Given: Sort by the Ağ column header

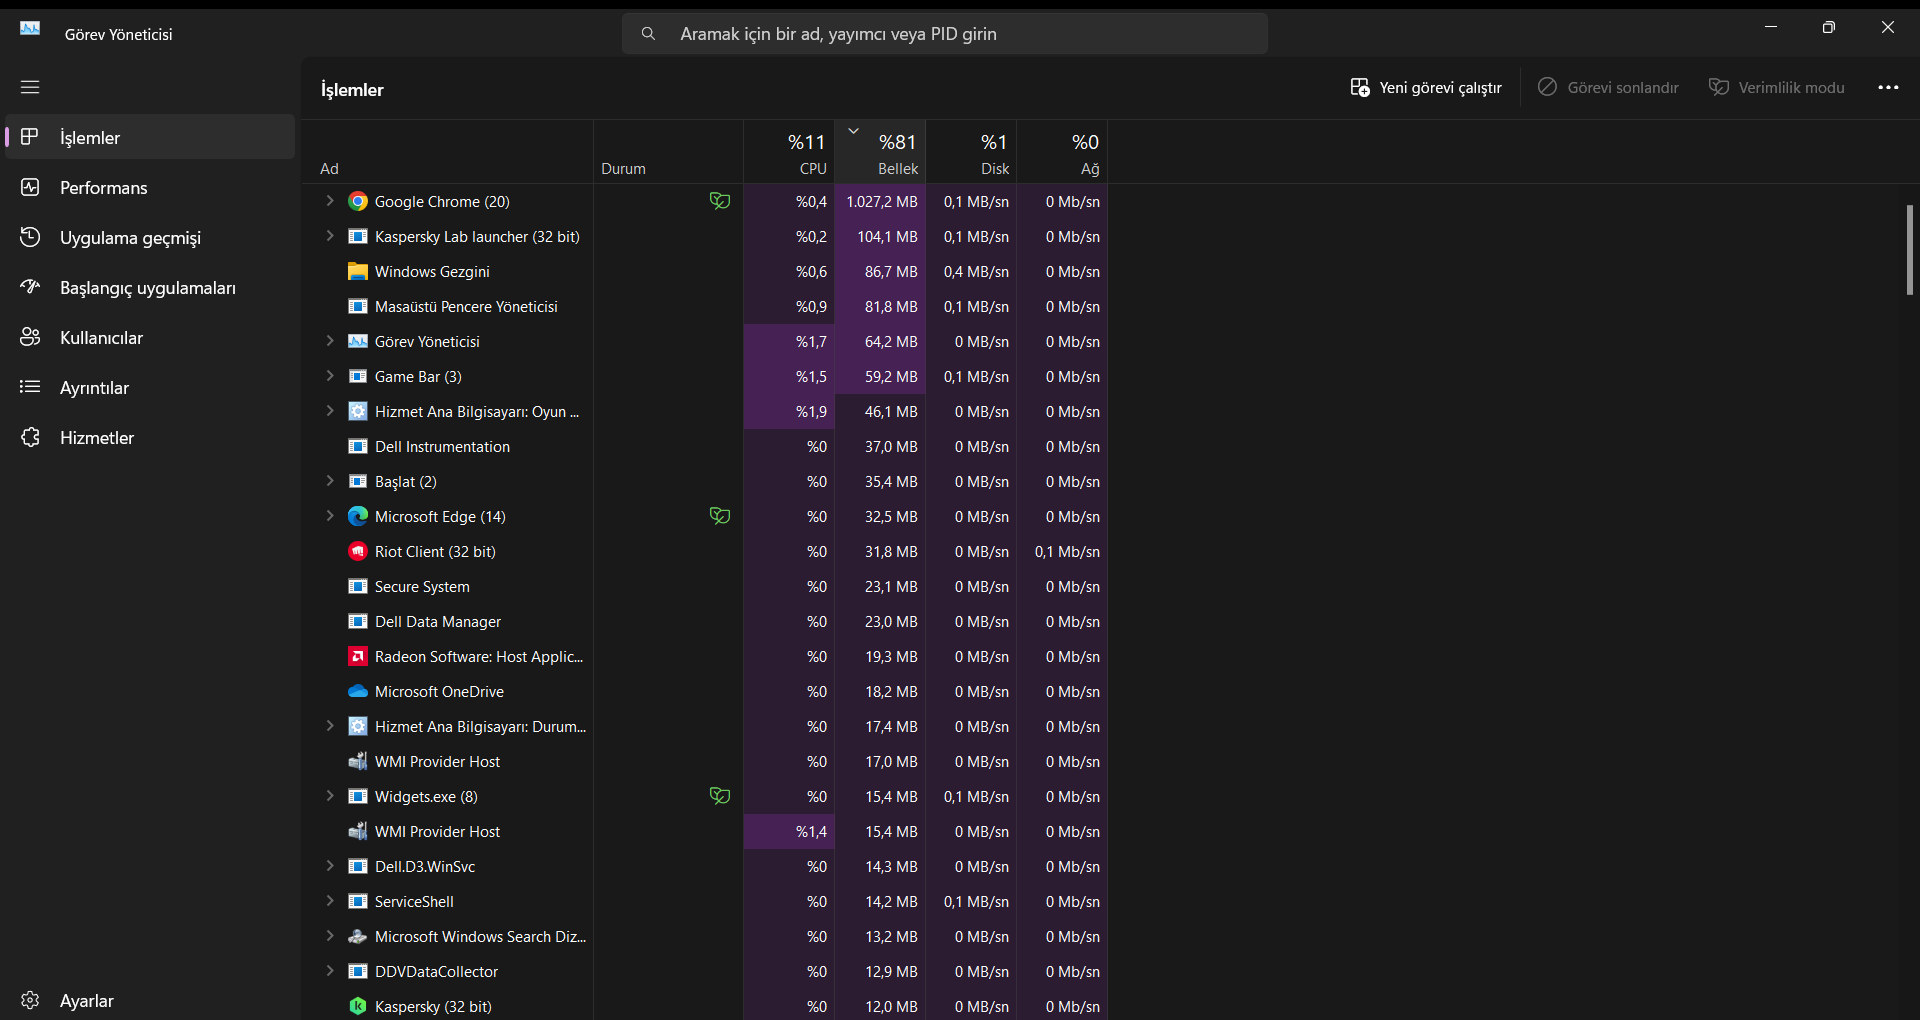Looking at the screenshot, I should (1063, 152).
